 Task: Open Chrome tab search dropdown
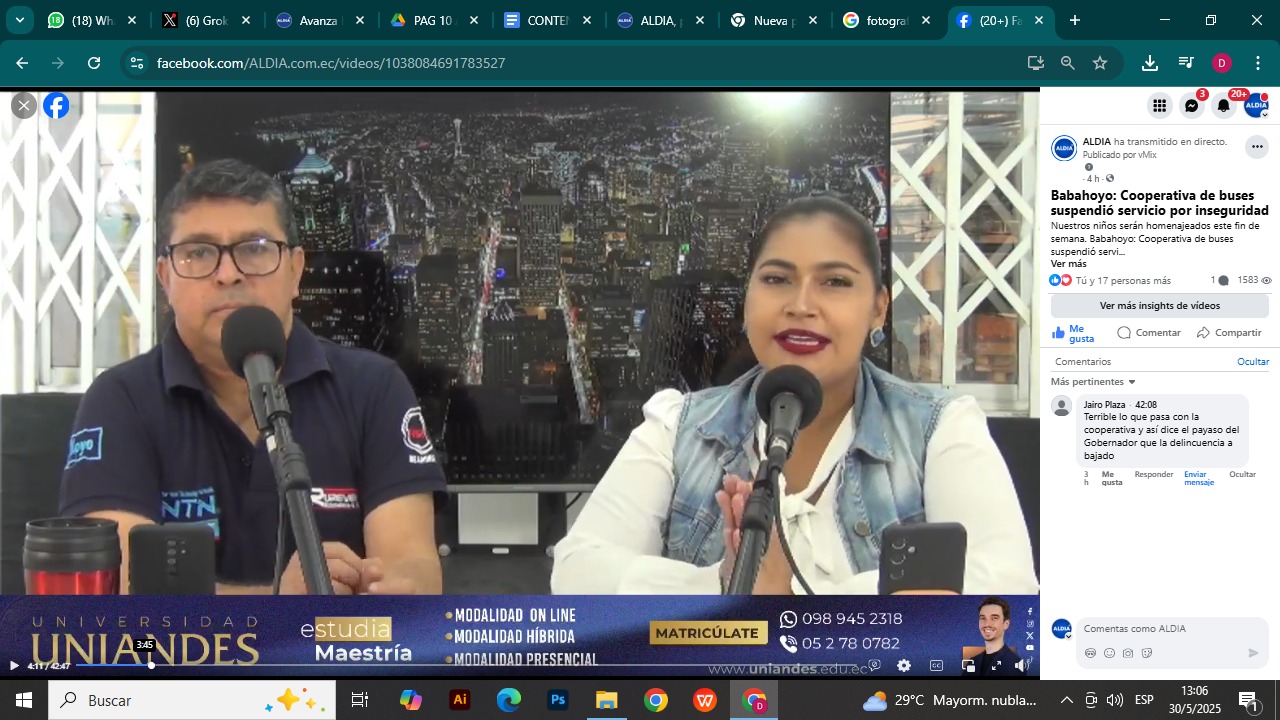click(x=19, y=20)
